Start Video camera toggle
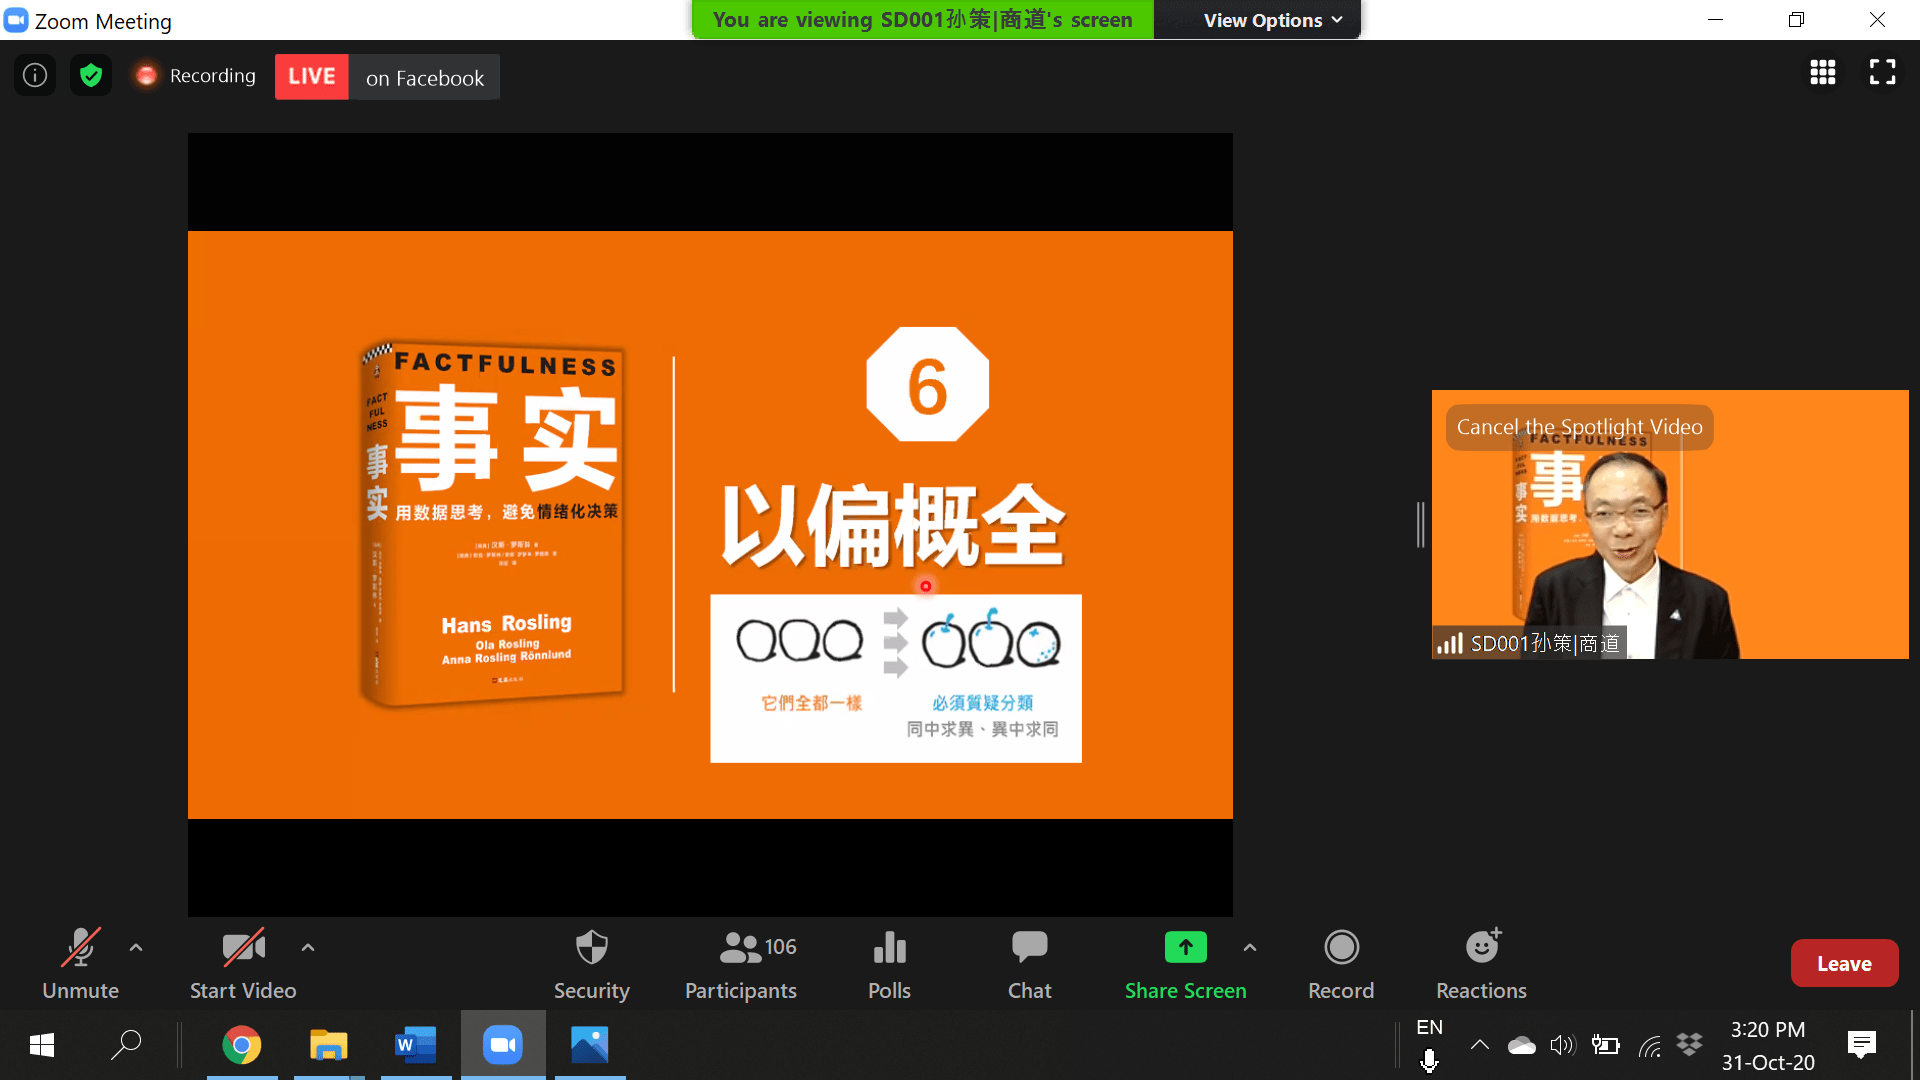The width and height of the screenshot is (1920, 1080). tap(243, 964)
